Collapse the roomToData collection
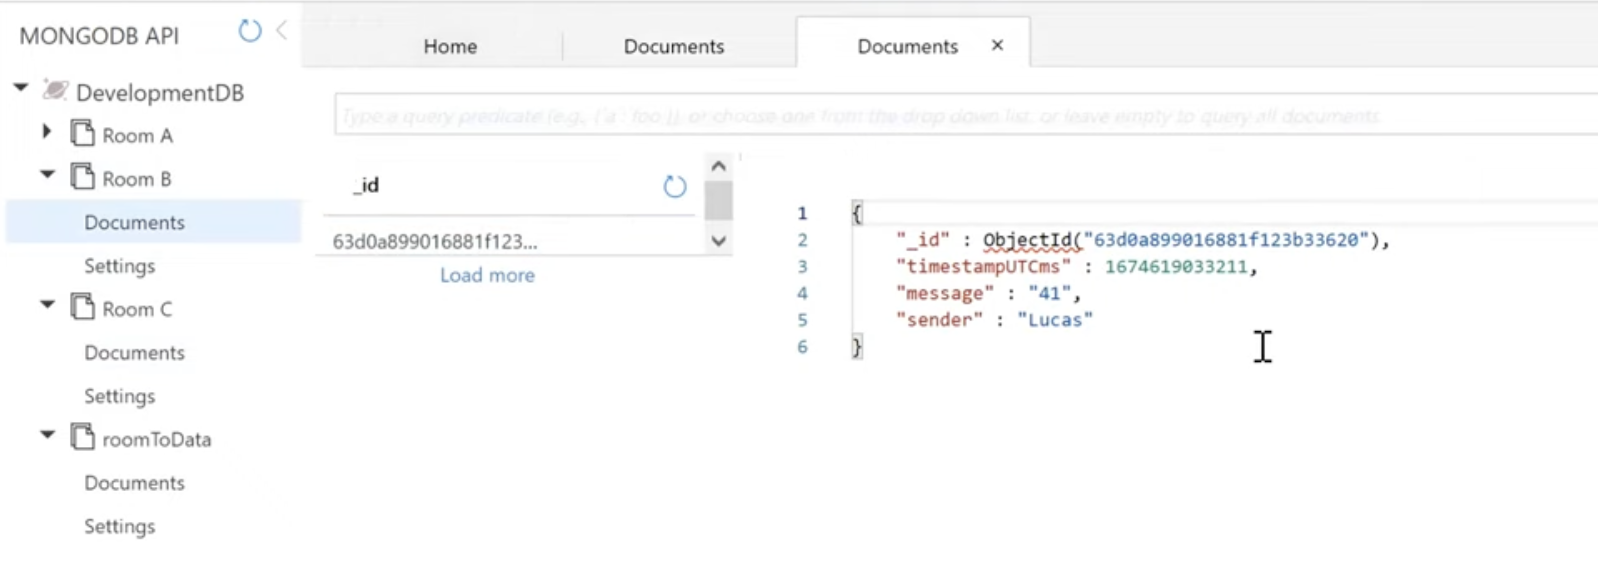Image resolution: width=1598 pixels, height=586 pixels. pos(47,434)
